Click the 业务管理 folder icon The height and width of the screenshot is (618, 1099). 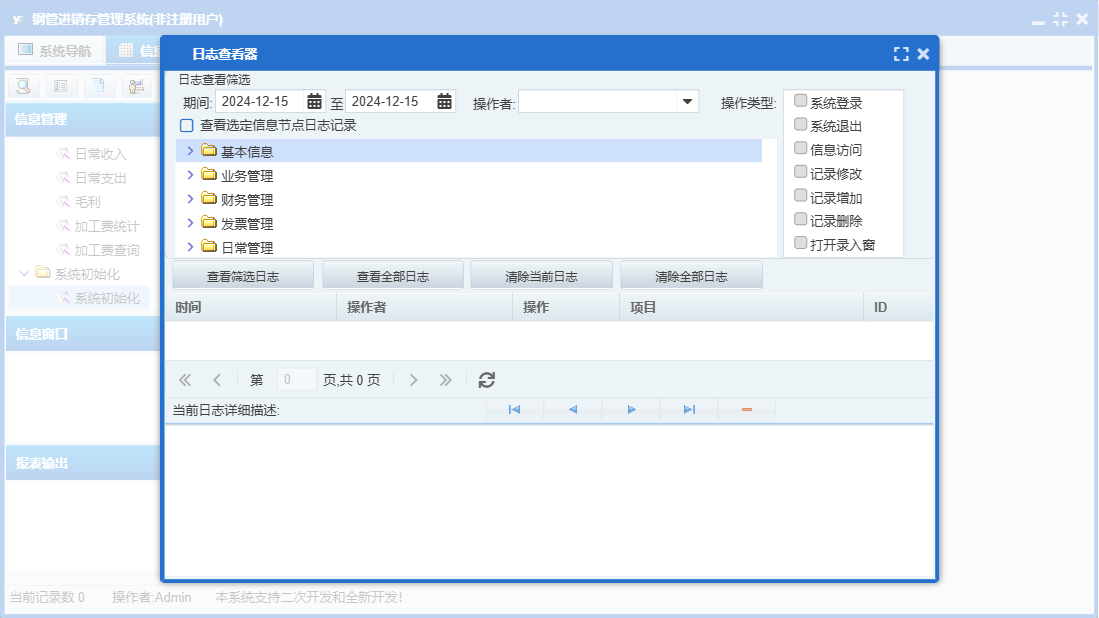pos(209,174)
